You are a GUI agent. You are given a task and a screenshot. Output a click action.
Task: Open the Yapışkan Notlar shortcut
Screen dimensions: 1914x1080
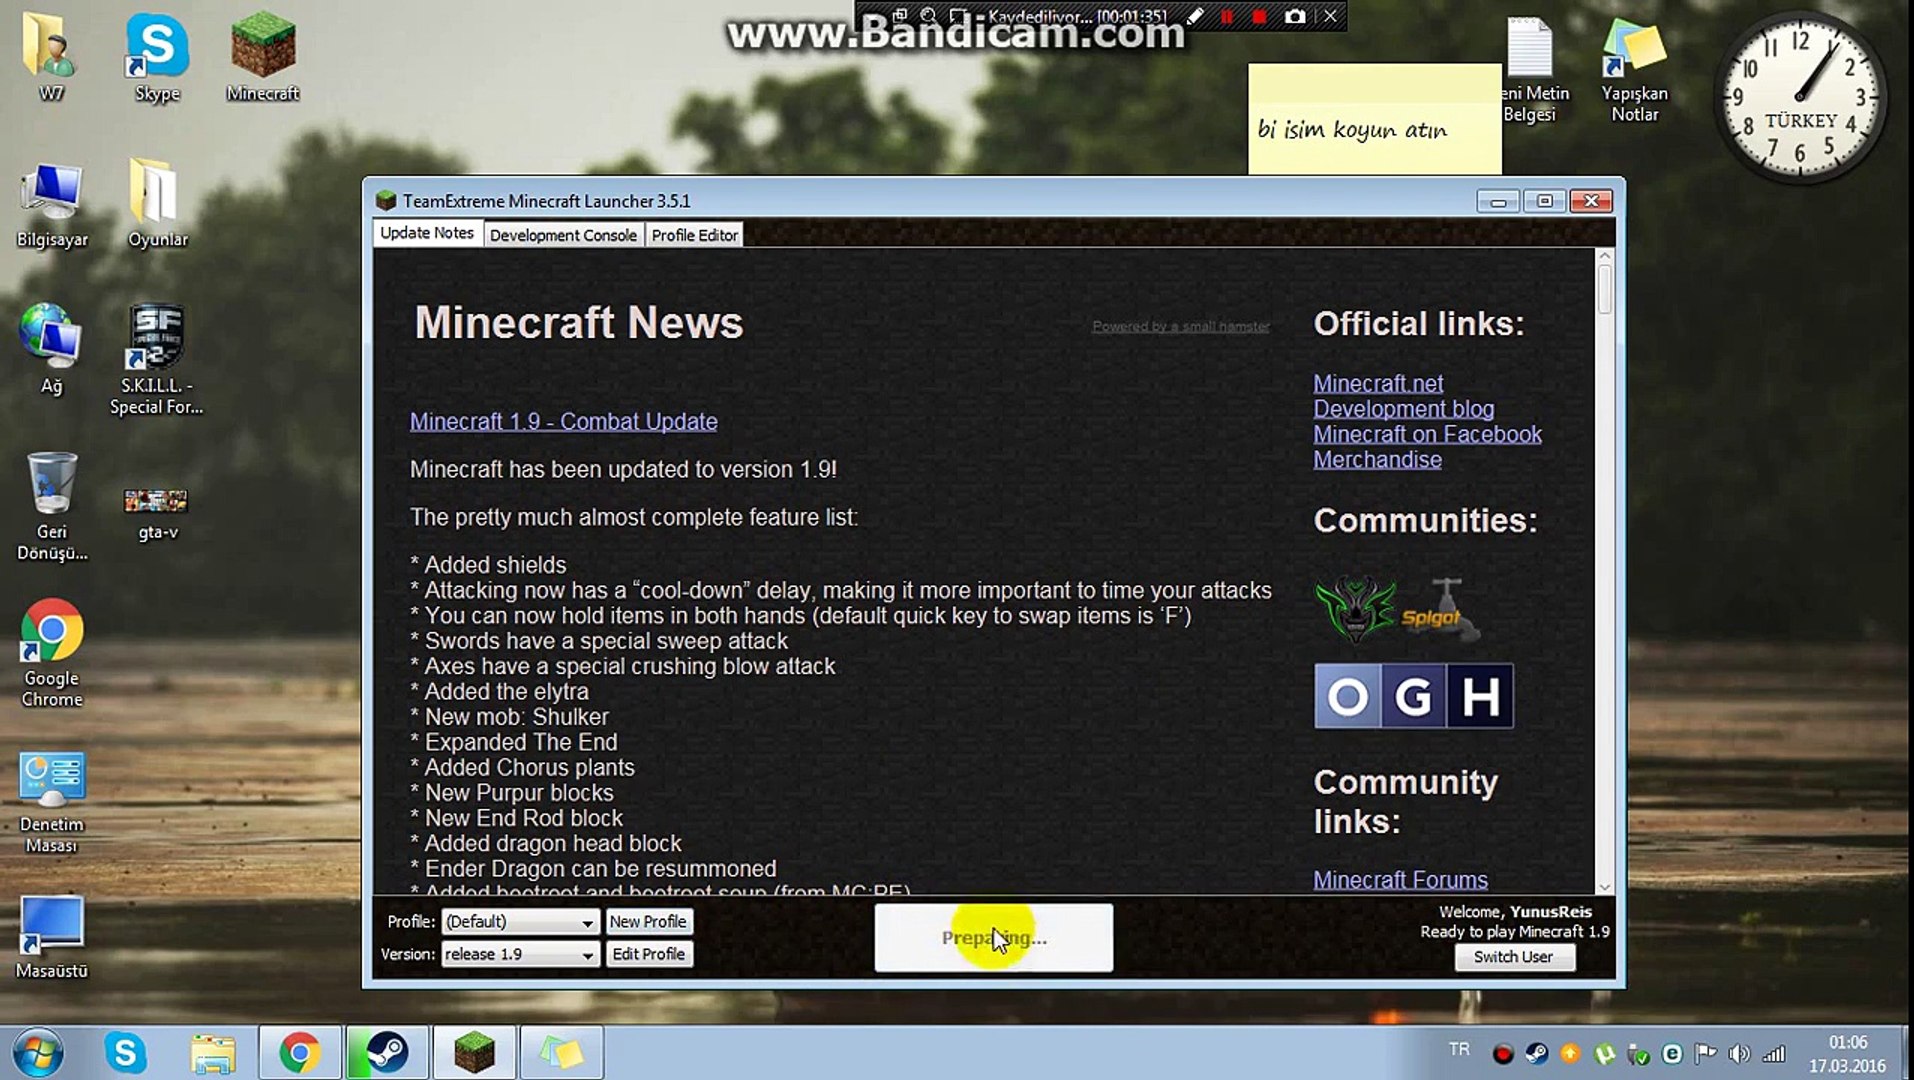pyautogui.click(x=1634, y=70)
